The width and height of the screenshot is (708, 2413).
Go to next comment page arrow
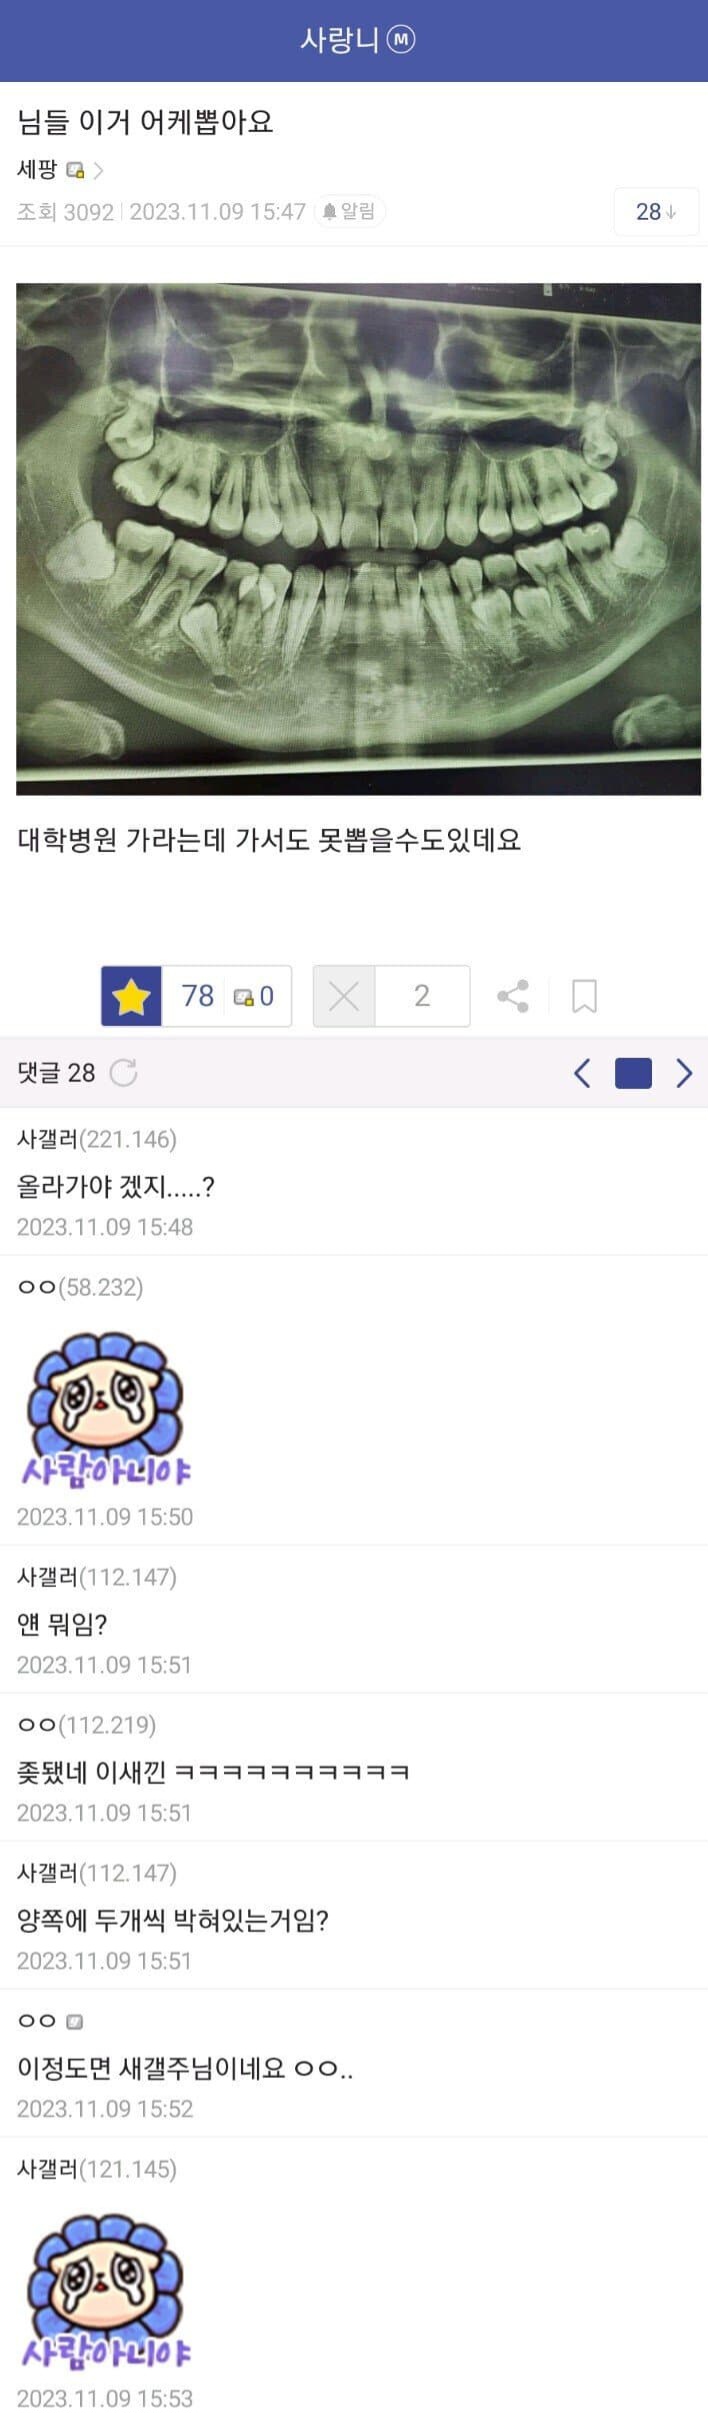684,1073
